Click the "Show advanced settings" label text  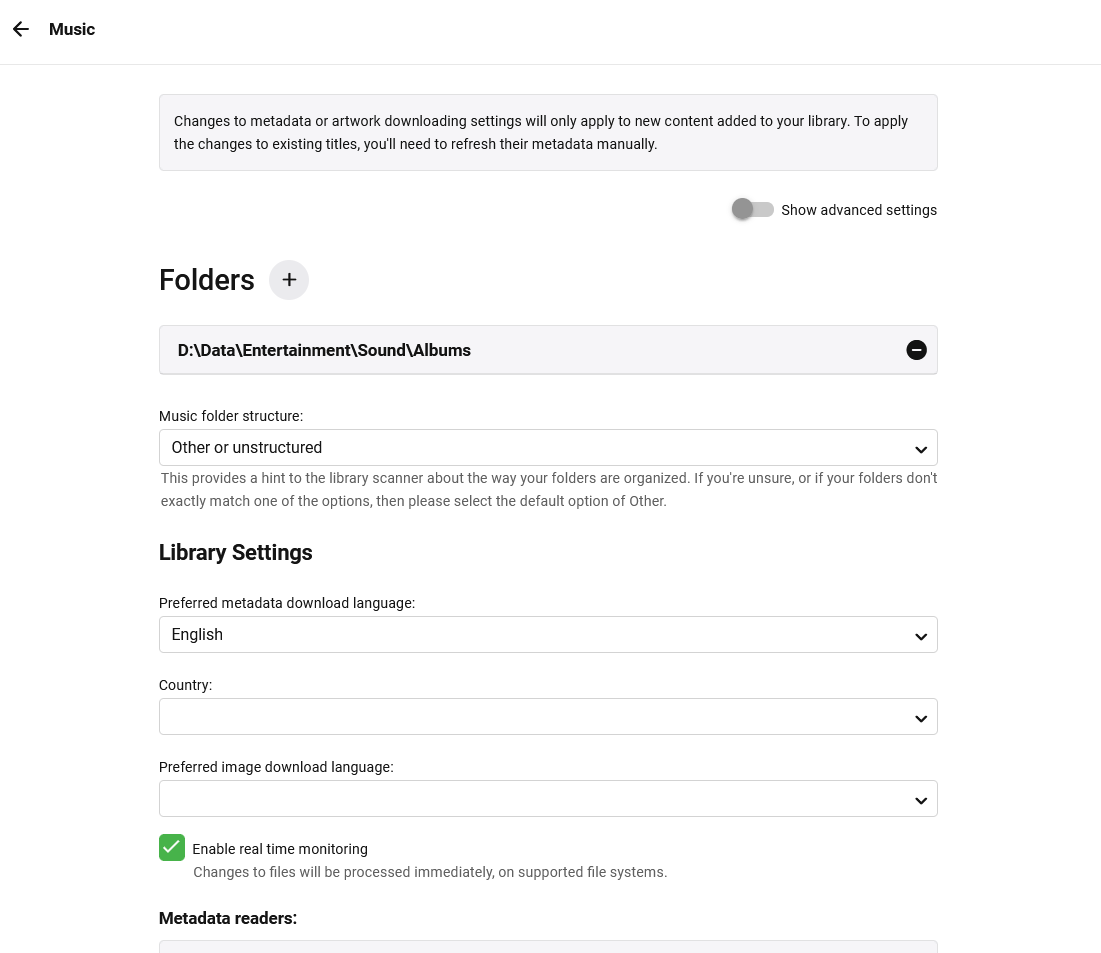coord(858,210)
